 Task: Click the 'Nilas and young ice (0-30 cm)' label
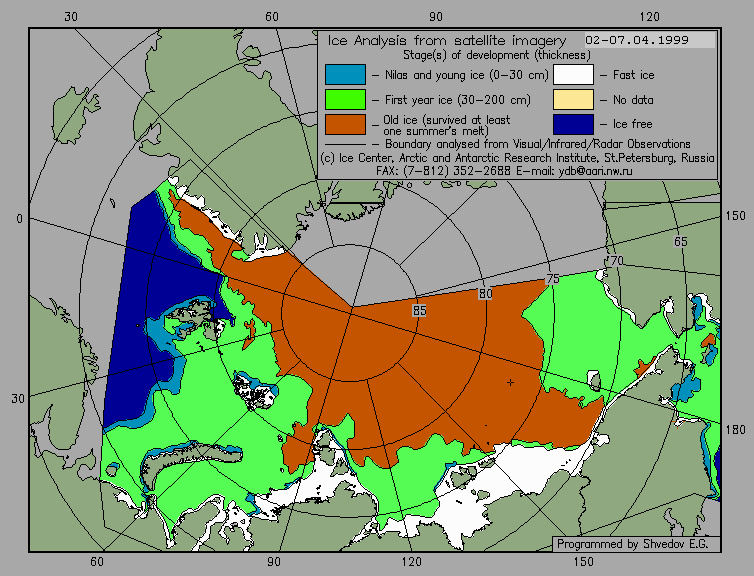pos(466,75)
